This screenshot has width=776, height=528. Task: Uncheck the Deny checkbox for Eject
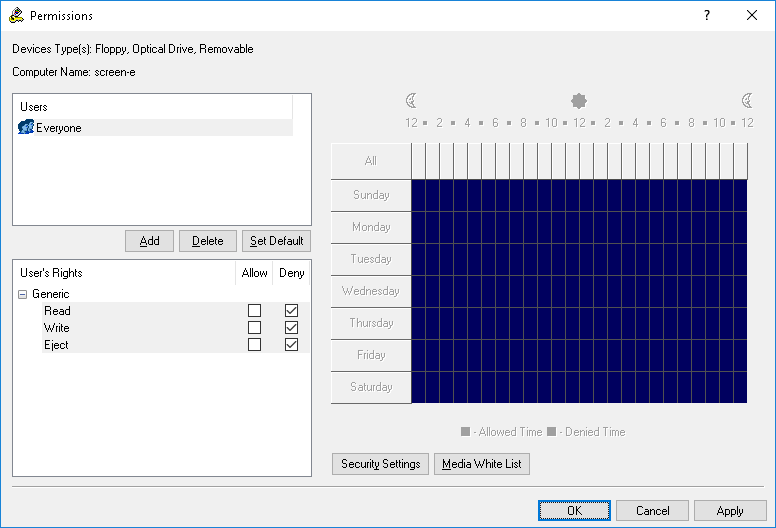click(x=292, y=345)
